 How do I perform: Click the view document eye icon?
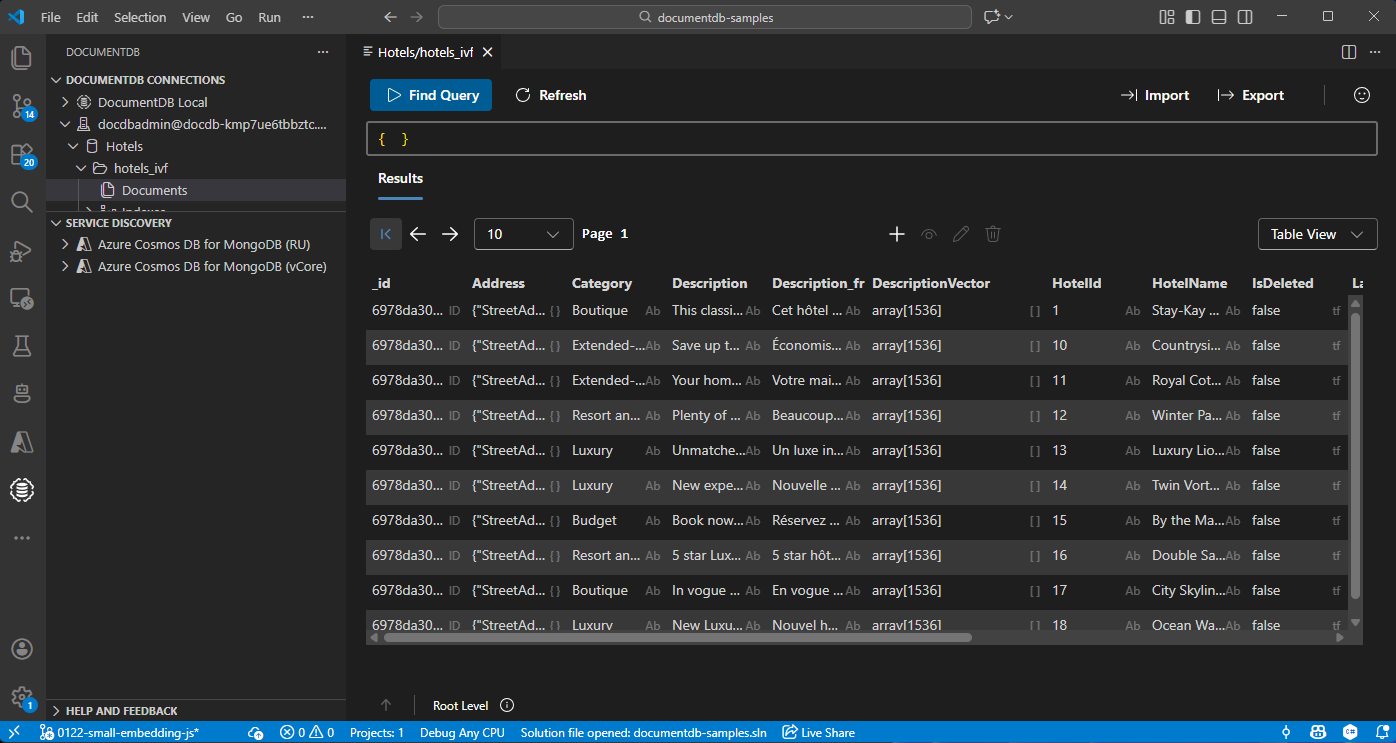pyautogui.click(x=929, y=234)
